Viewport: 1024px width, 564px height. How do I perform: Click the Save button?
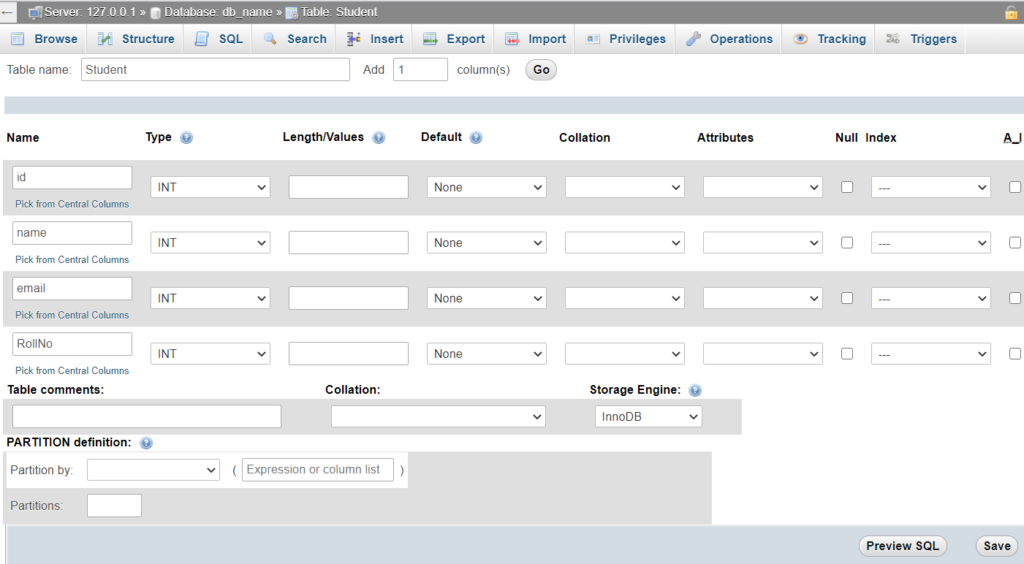click(x=997, y=546)
